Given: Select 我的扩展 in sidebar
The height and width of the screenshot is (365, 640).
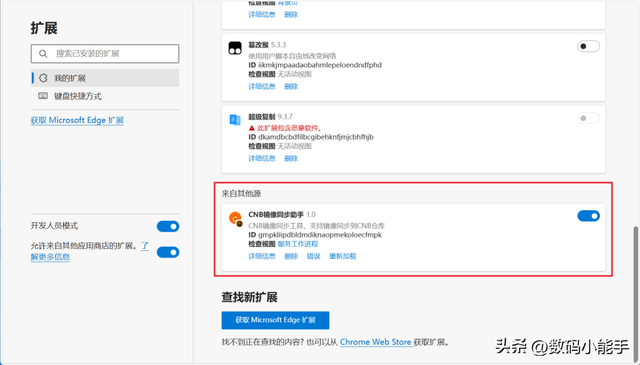Looking at the screenshot, I should 105,78.
